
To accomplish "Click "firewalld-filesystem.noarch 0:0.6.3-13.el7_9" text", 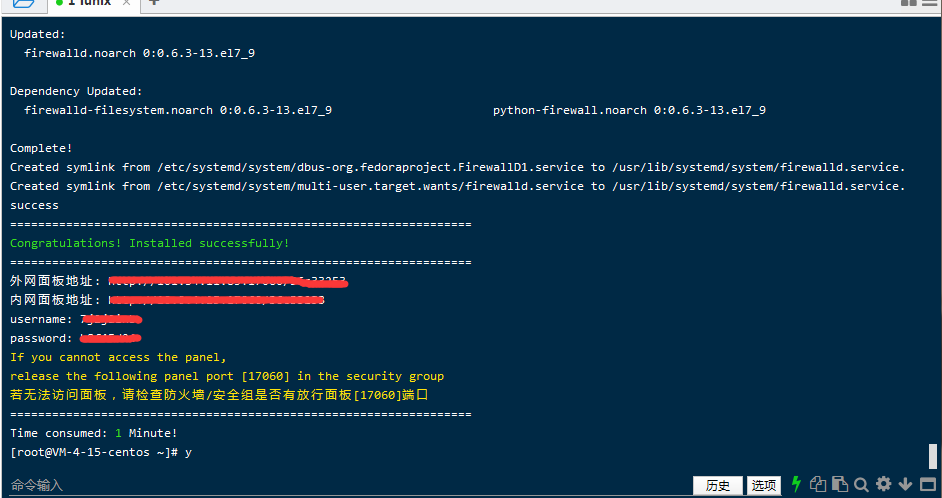I will click(x=178, y=111).
